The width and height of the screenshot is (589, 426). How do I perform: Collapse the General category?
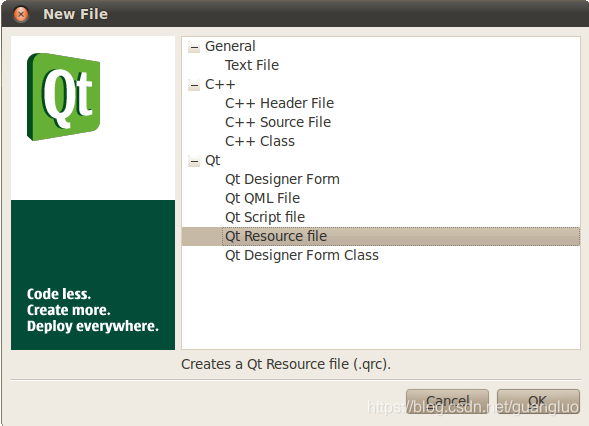194,47
